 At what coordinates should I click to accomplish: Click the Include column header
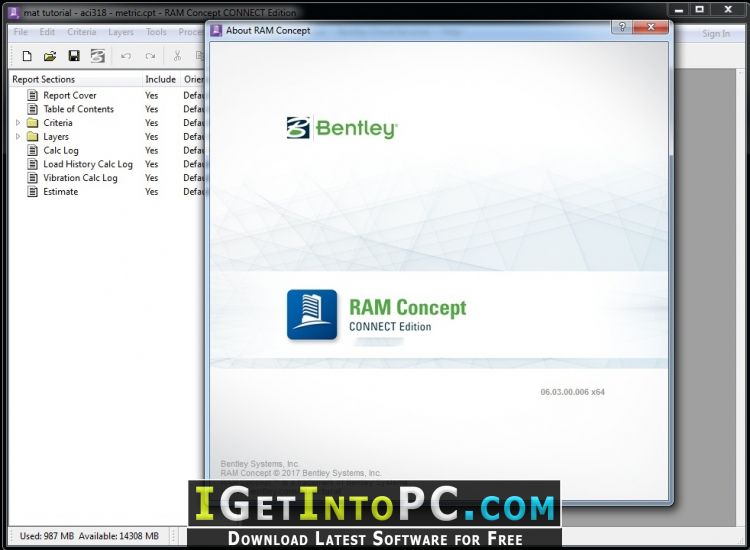[x=161, y=79]
